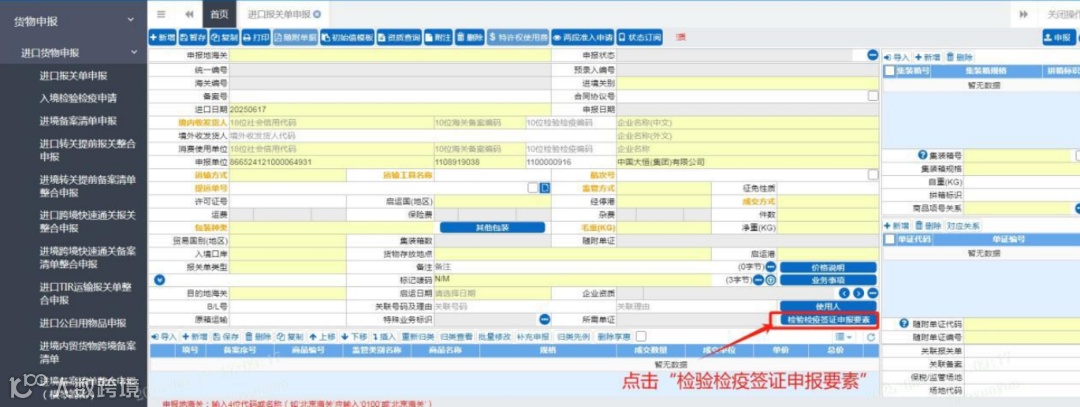Open the 初始值模板 toolbar button
Viewport: 1080px width, 407px height.
(x=346, y=37)
